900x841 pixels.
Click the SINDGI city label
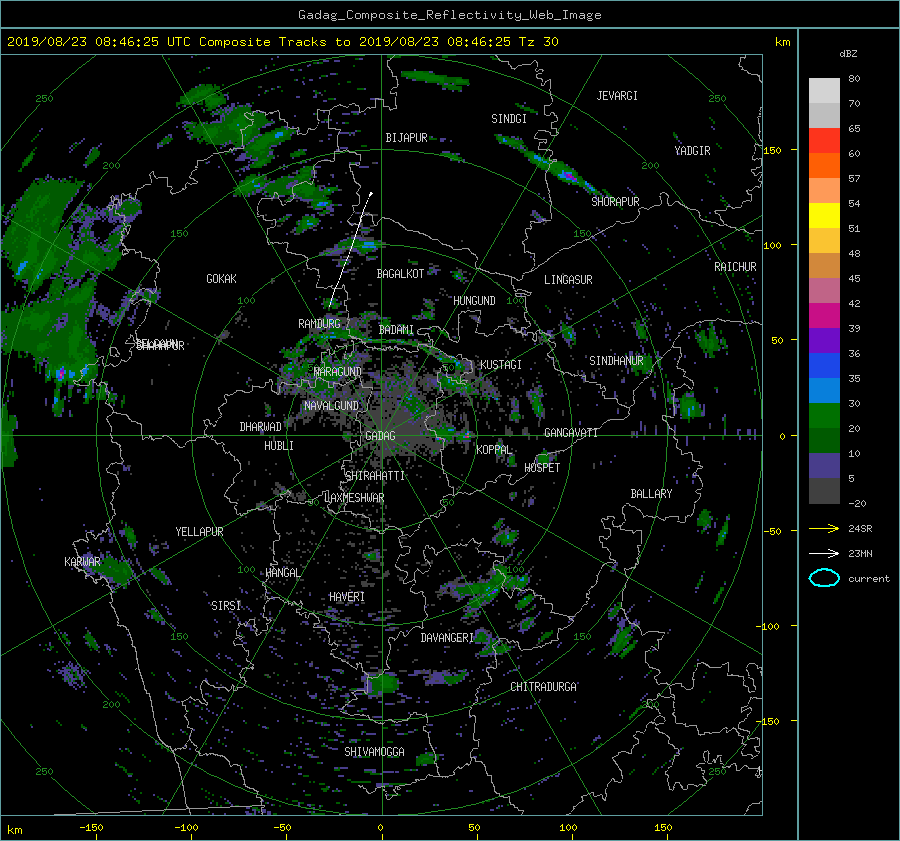[x=509, y=119]
